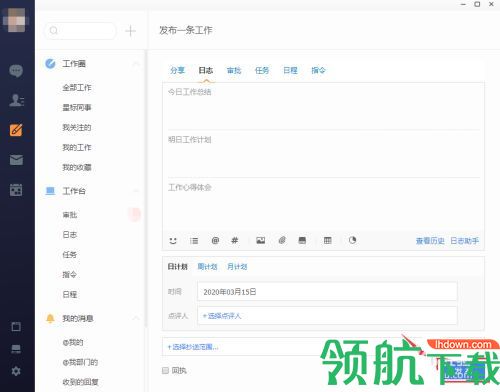500x392 pixels.
Task: Click the search box in left panel
Action: coord(80,31)
